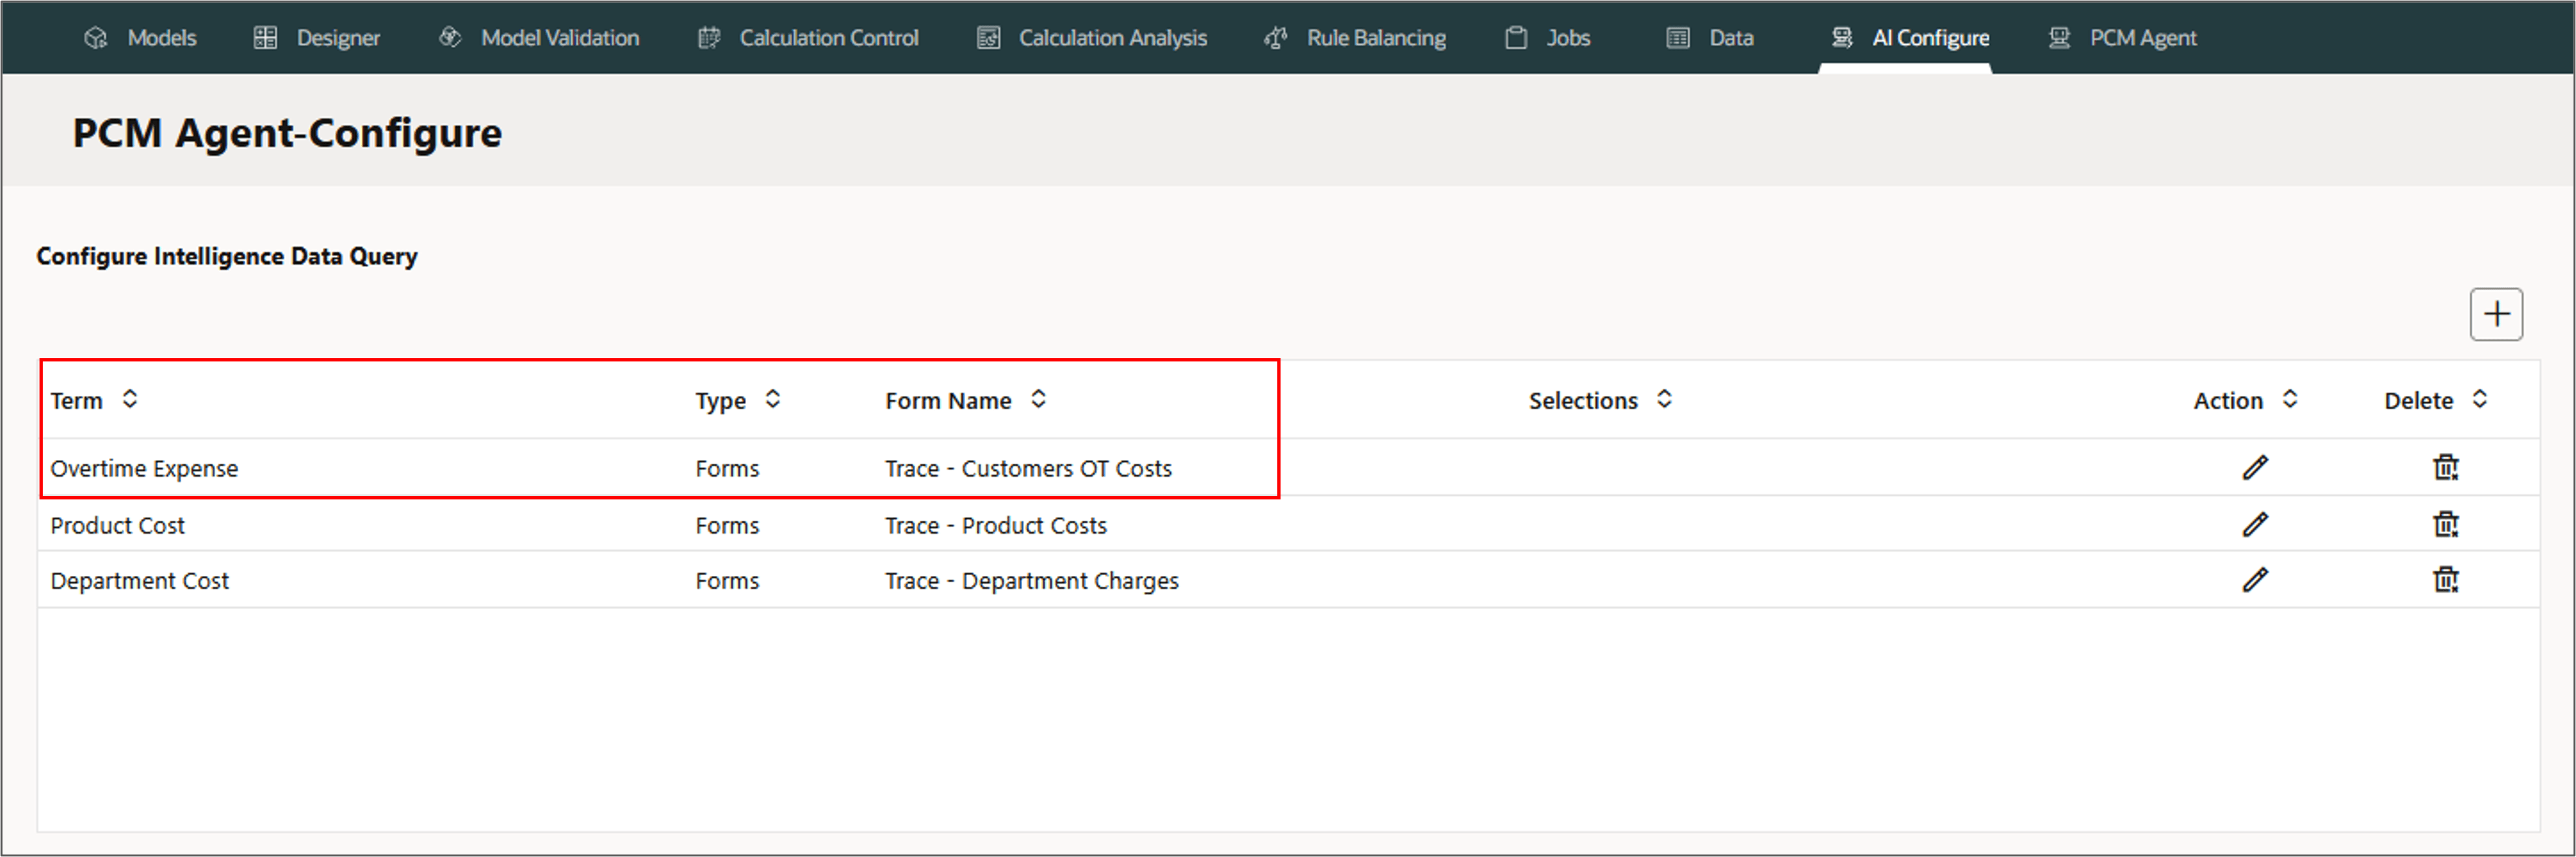Toggle sort on Delete column

(x=2479, y=399)
